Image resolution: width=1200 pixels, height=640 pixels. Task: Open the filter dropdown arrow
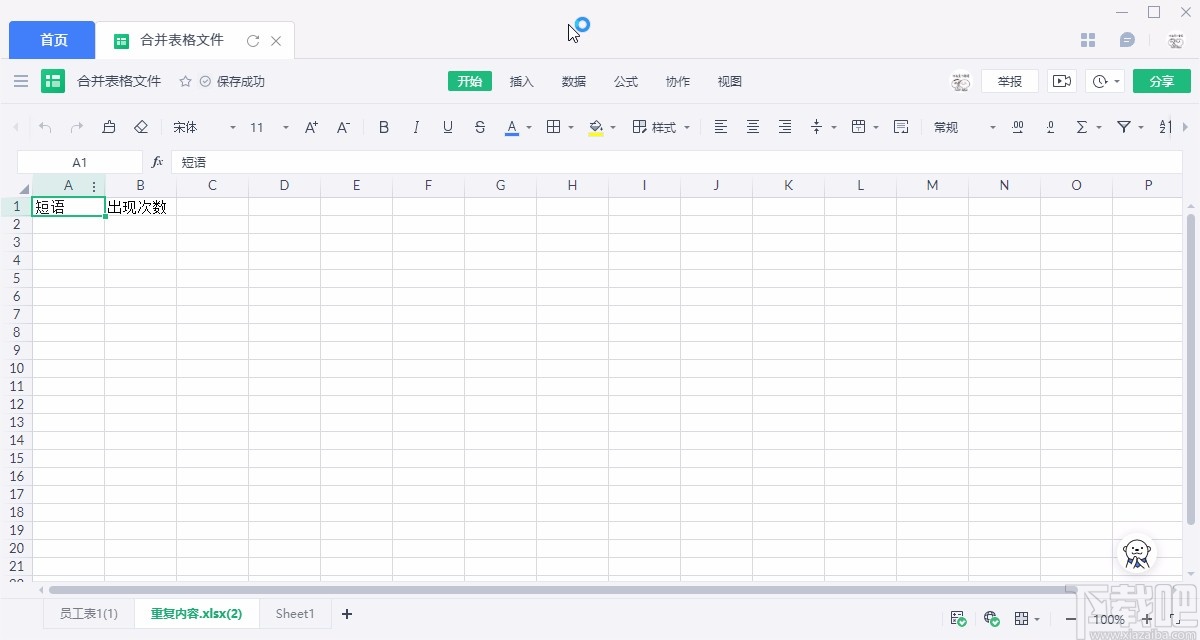point(1141,127)
